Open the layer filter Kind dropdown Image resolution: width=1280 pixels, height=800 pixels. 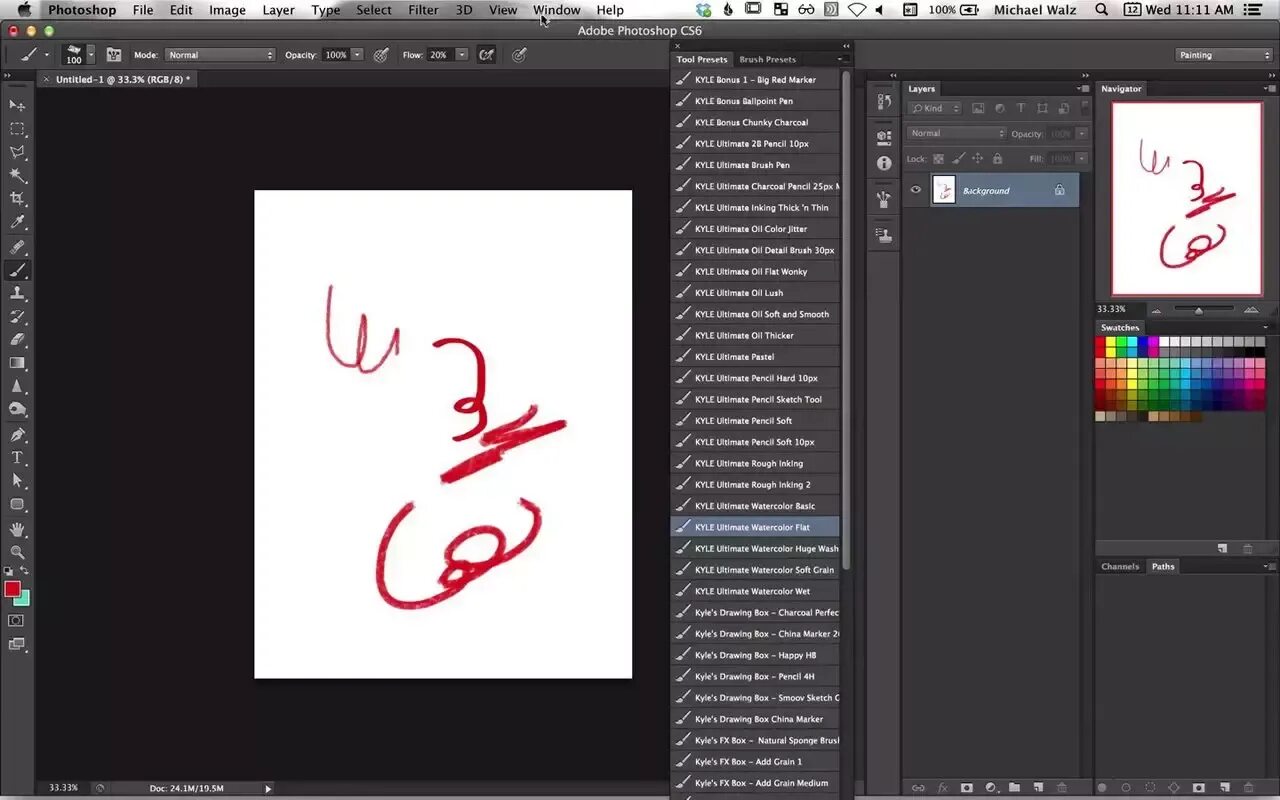[935, 108]
